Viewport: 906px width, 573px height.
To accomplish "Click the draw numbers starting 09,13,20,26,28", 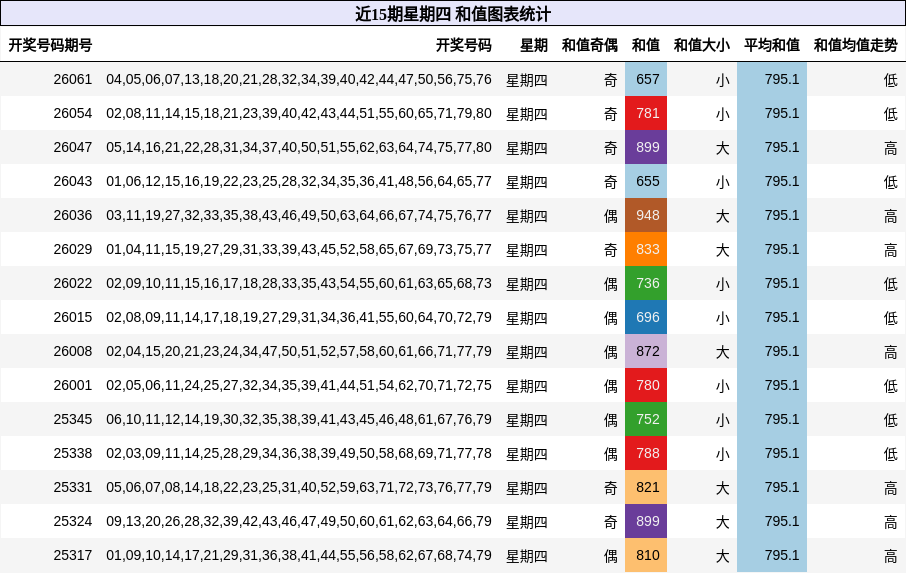I will tap(299, 522).
